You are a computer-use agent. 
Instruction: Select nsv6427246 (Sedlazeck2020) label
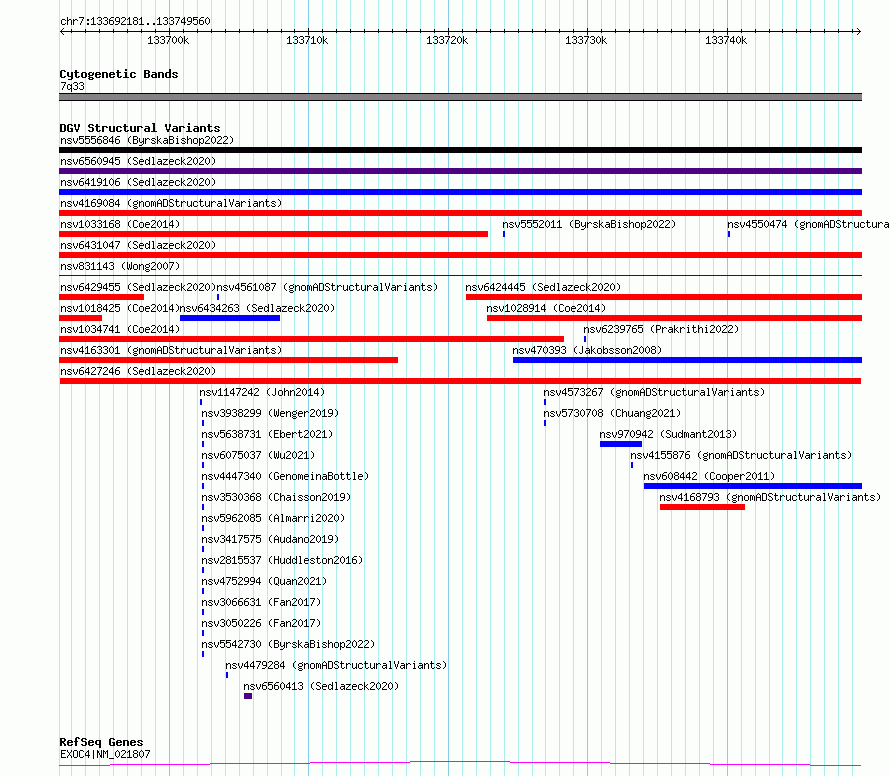click(x=138, y=371)
